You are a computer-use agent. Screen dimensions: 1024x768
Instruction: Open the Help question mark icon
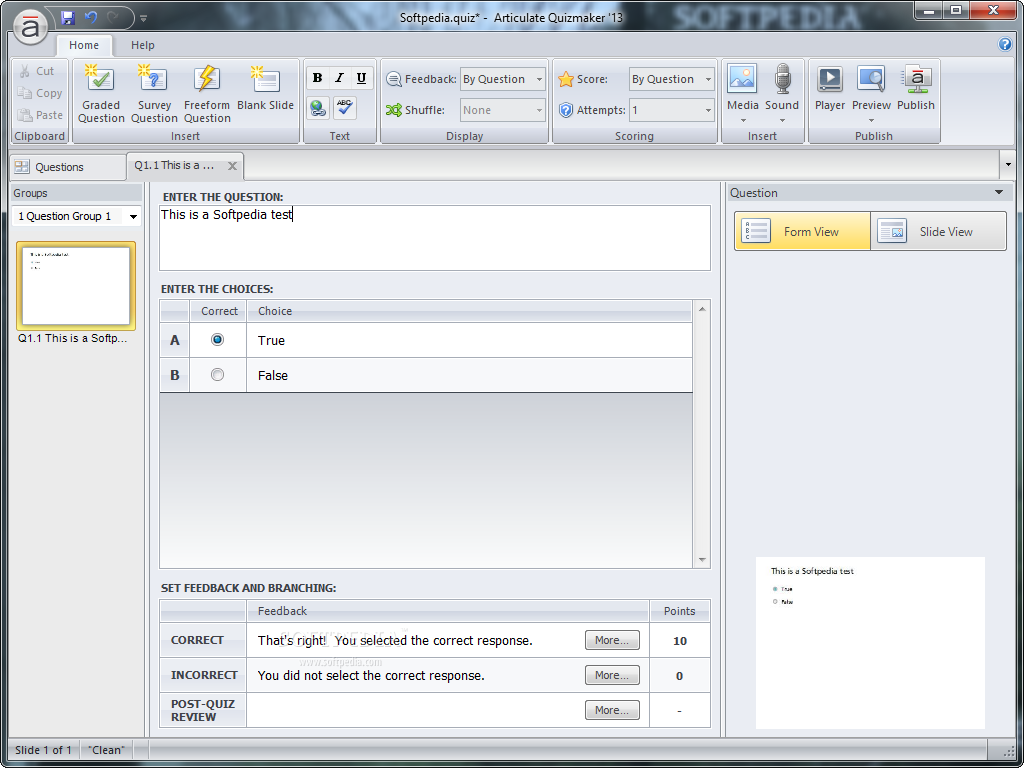pyautogui.click(x=1005, y=44)
